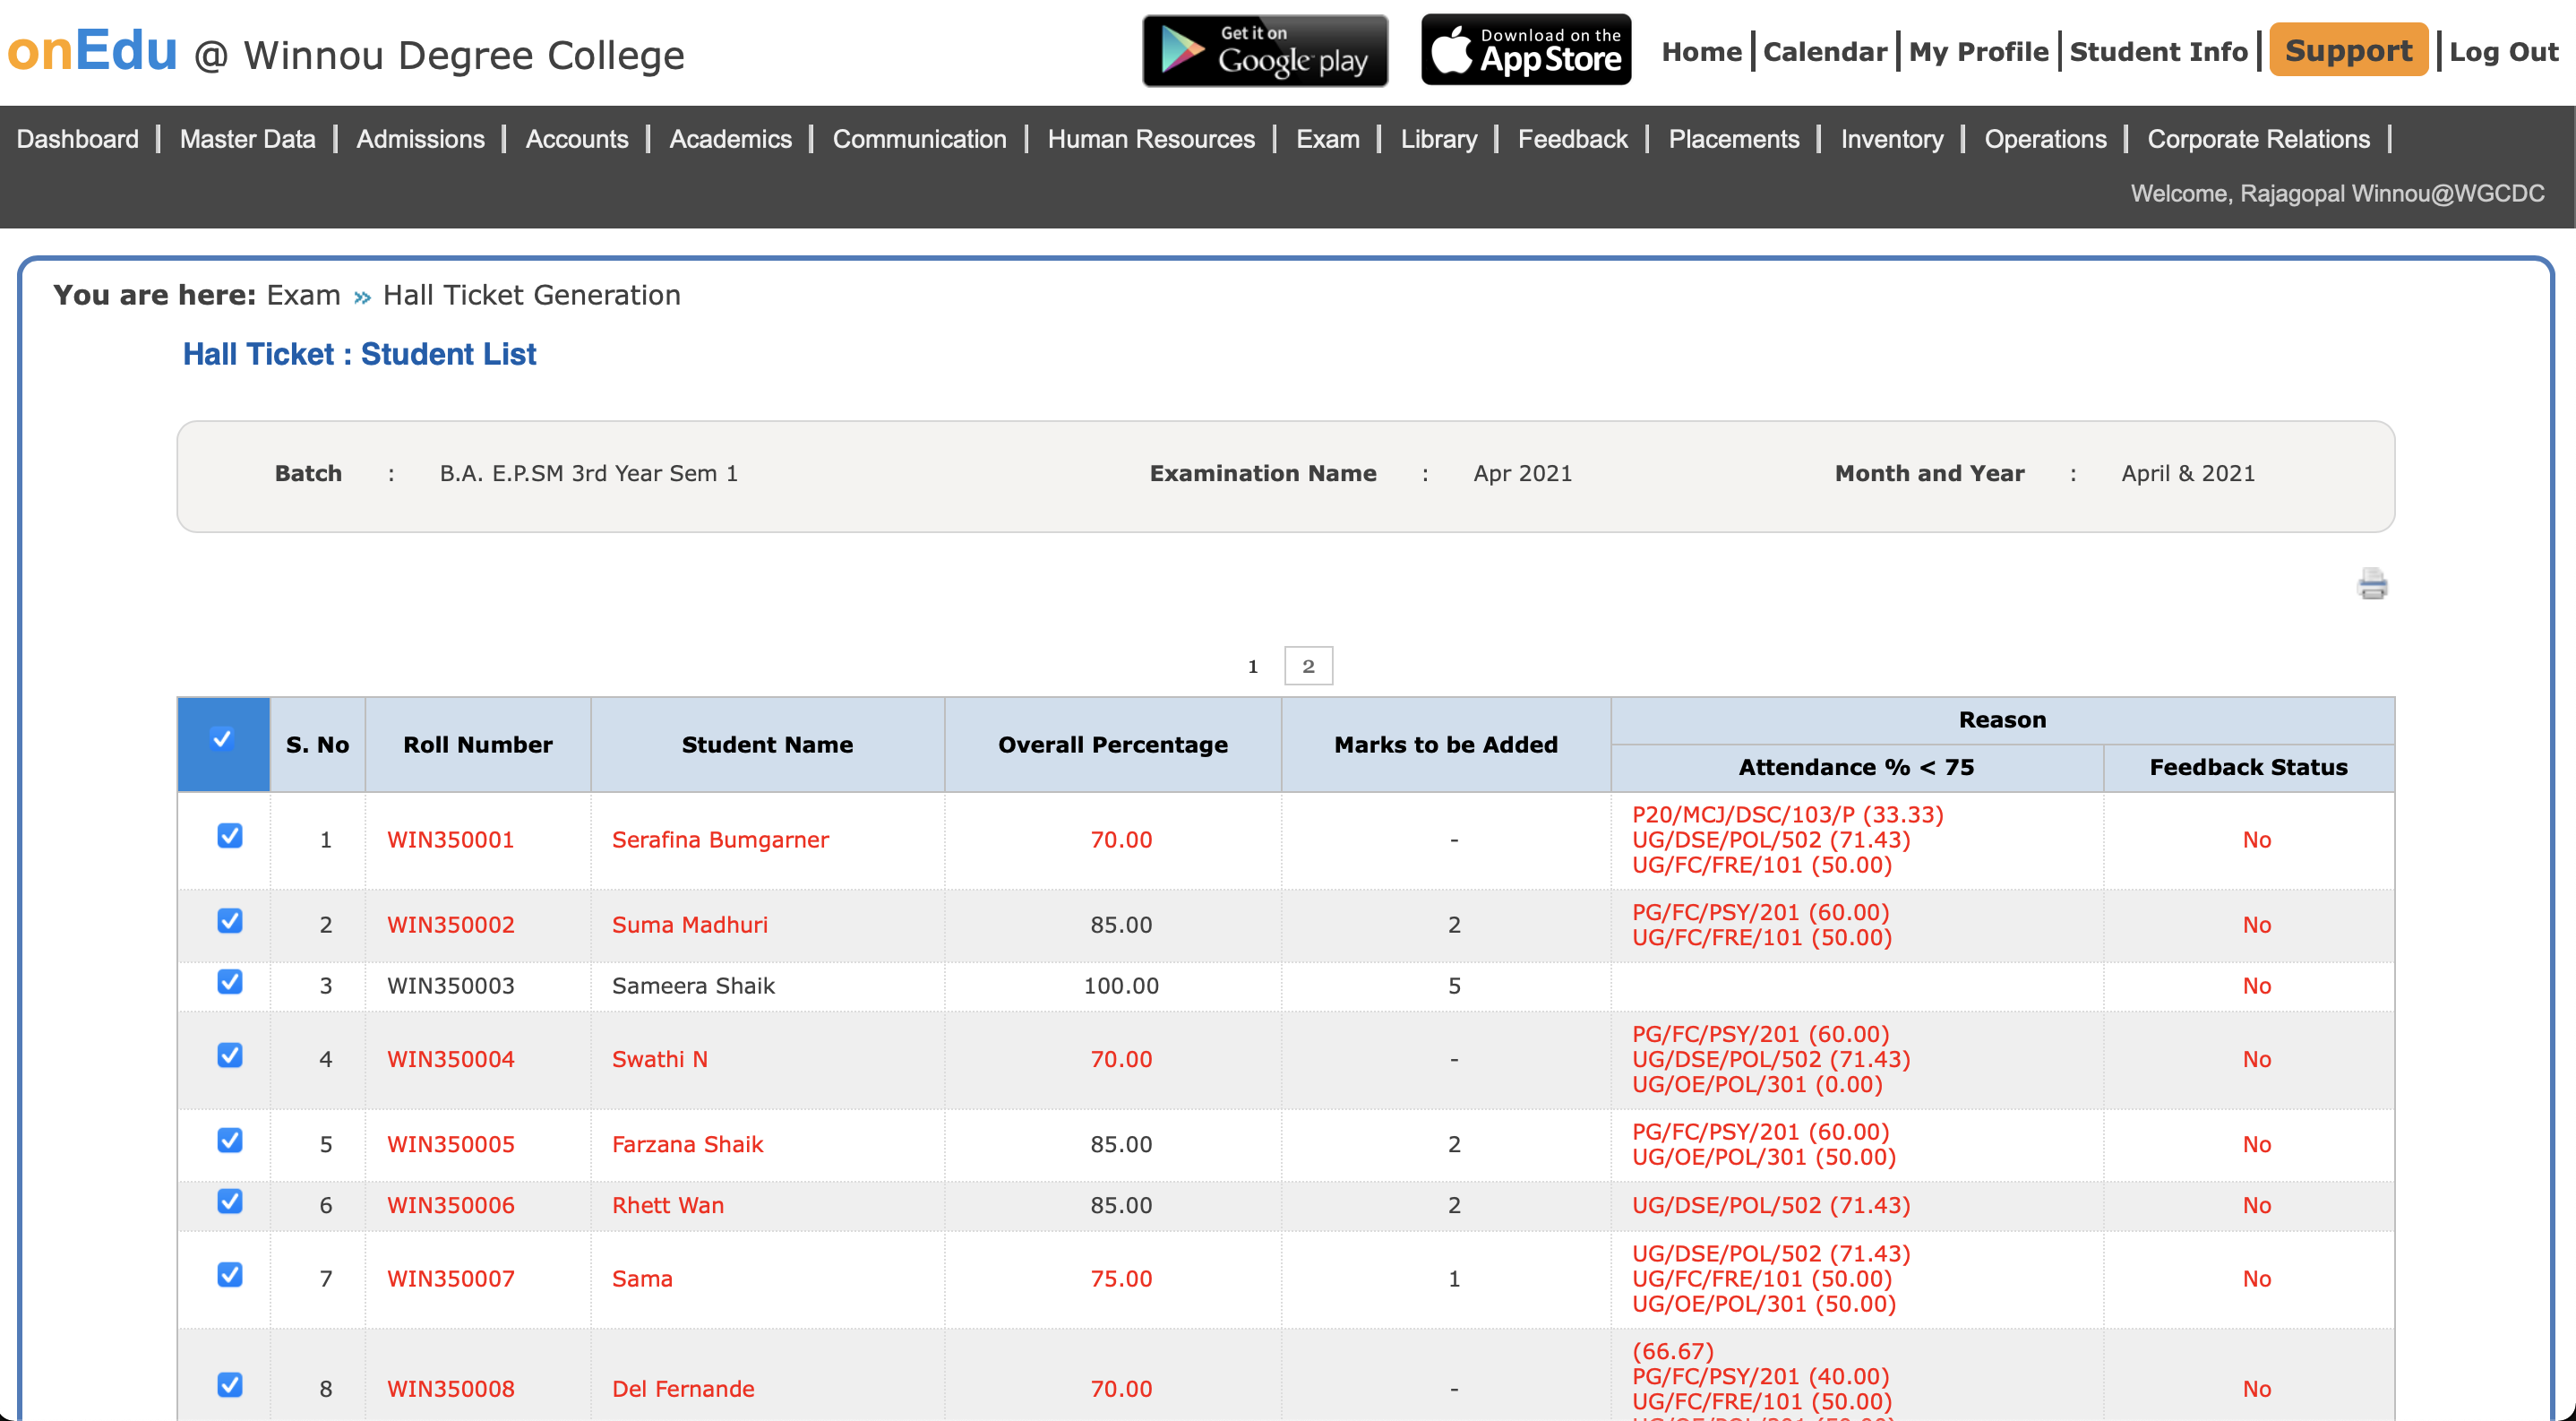Click the printer icon above table

(2372, 584)
